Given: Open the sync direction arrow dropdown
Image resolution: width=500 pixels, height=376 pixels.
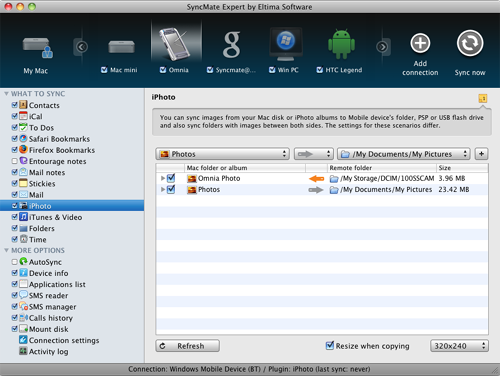Looking at the screenshot, I should [x=314, y=154].
